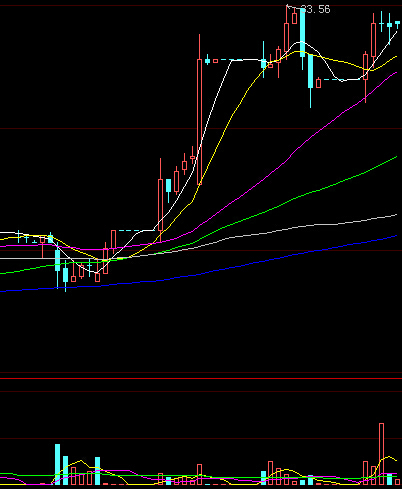Click the green line in the volume pane

200,476
